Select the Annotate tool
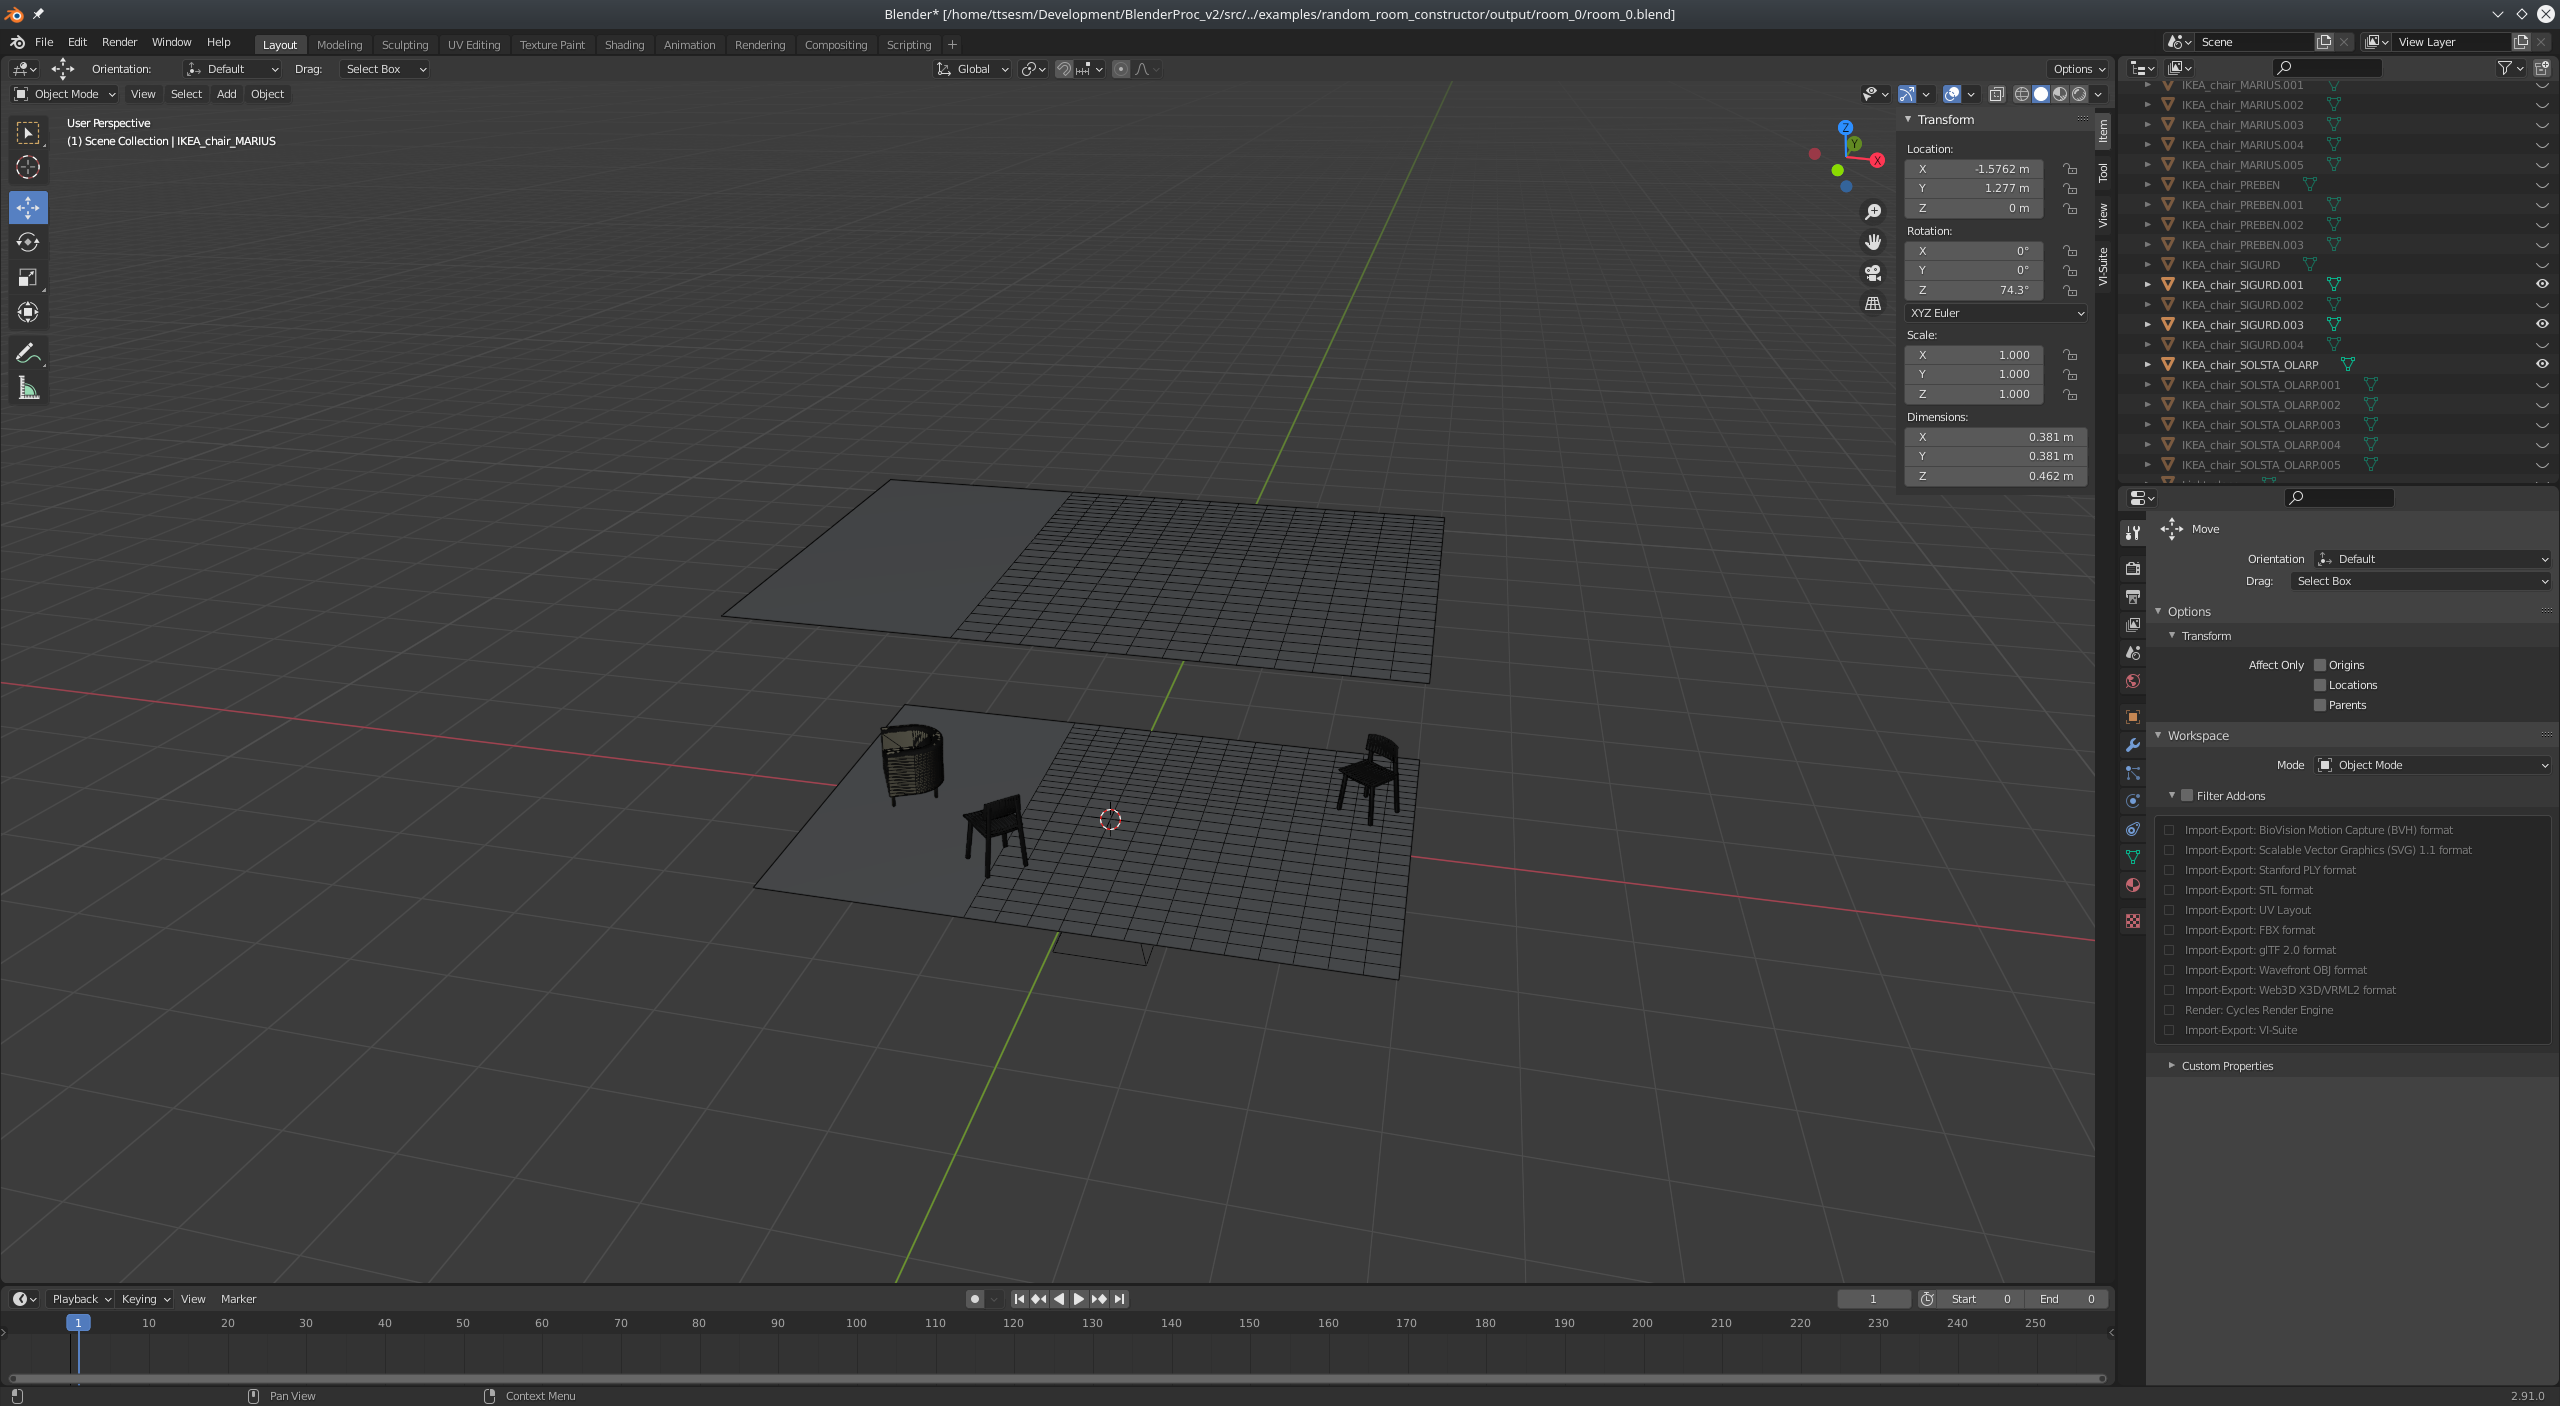Image resolution: width=2560 pixels, height=1406 pixels. (27, 352)
